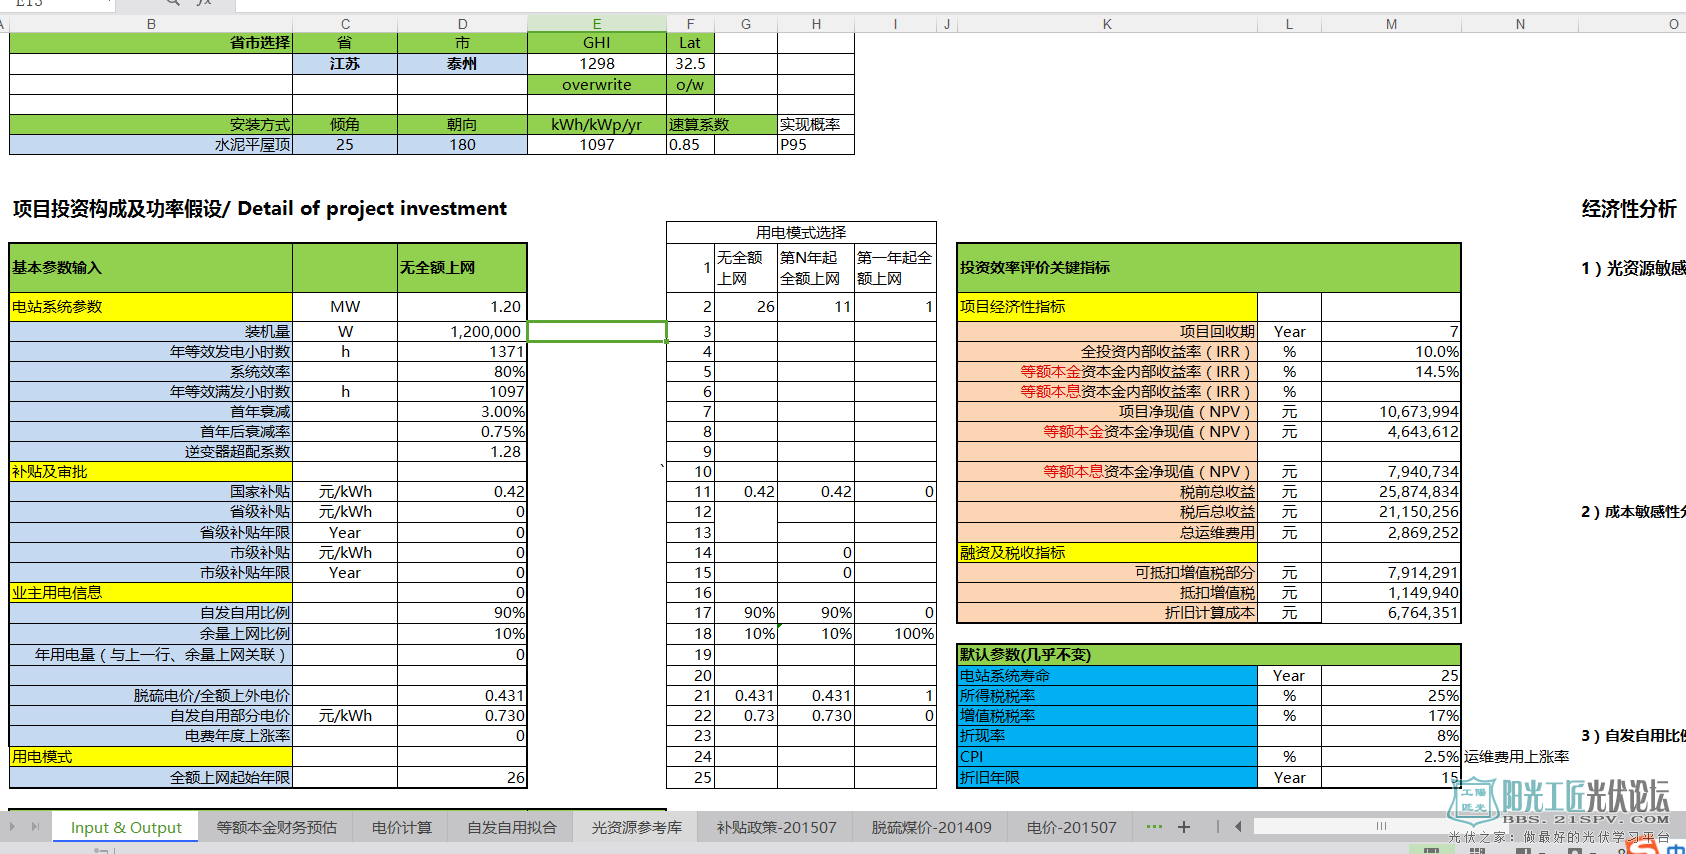Select column C header
This screenshot has width=1686, height=854.
click(x=345, y=24)
